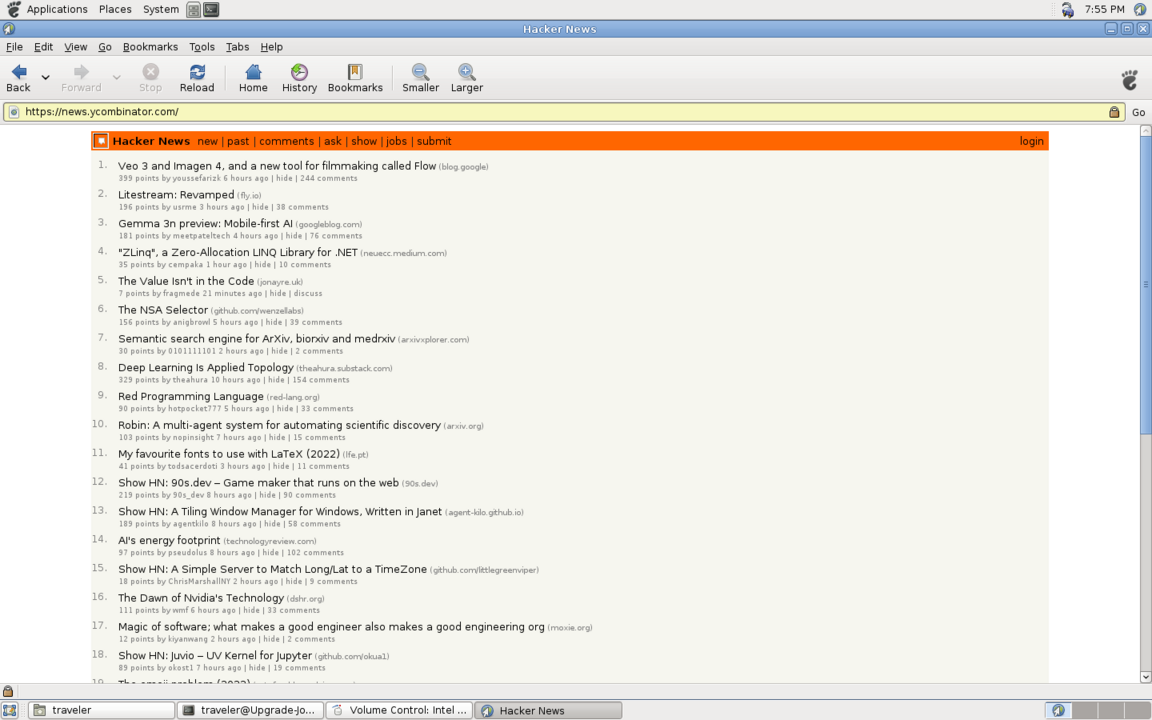The image size is (1152, 720).
Task: Open 'Red Programming Language' story
Action: coord(190,396)
